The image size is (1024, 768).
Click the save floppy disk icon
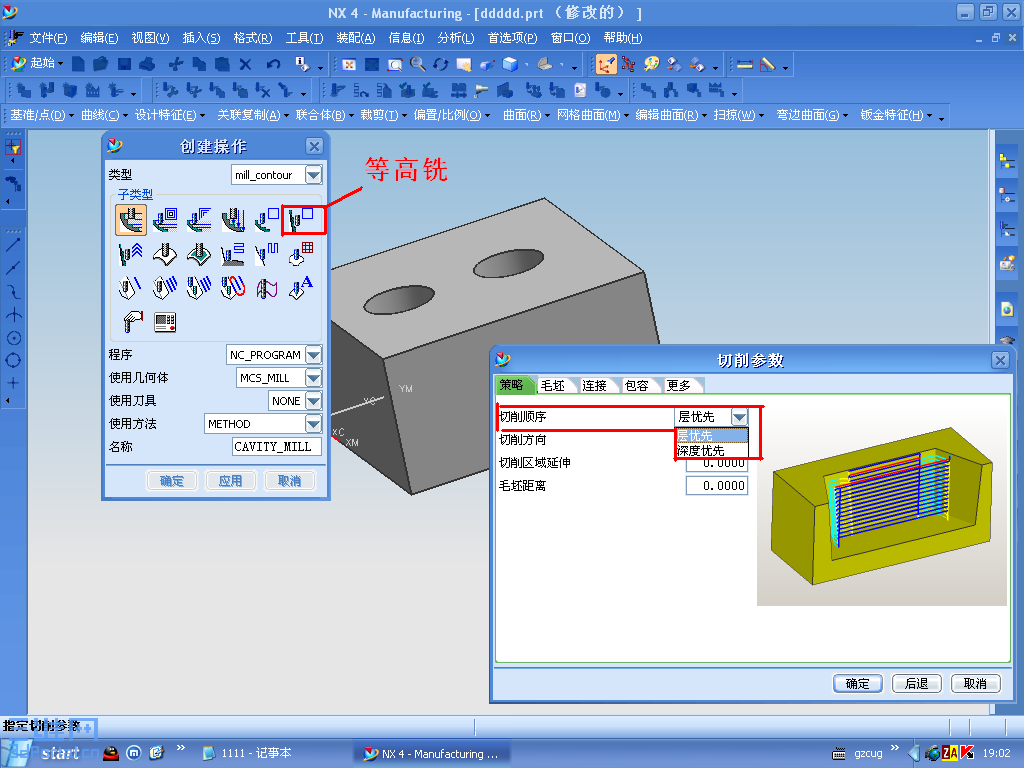point(124,64)
